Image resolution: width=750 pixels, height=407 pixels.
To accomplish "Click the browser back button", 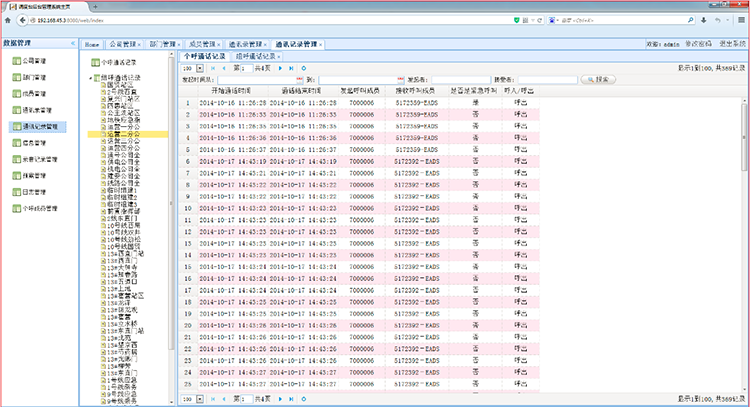I will pyautogui.click(x=22, y=20).
